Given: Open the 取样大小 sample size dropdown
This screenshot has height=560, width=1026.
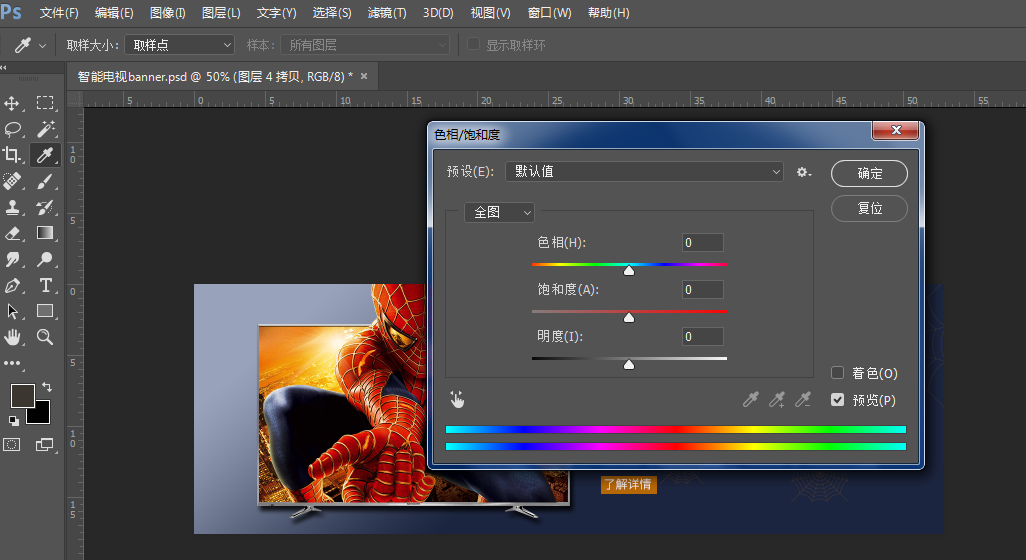Looking at the screenshot, I should pos(179,44).
